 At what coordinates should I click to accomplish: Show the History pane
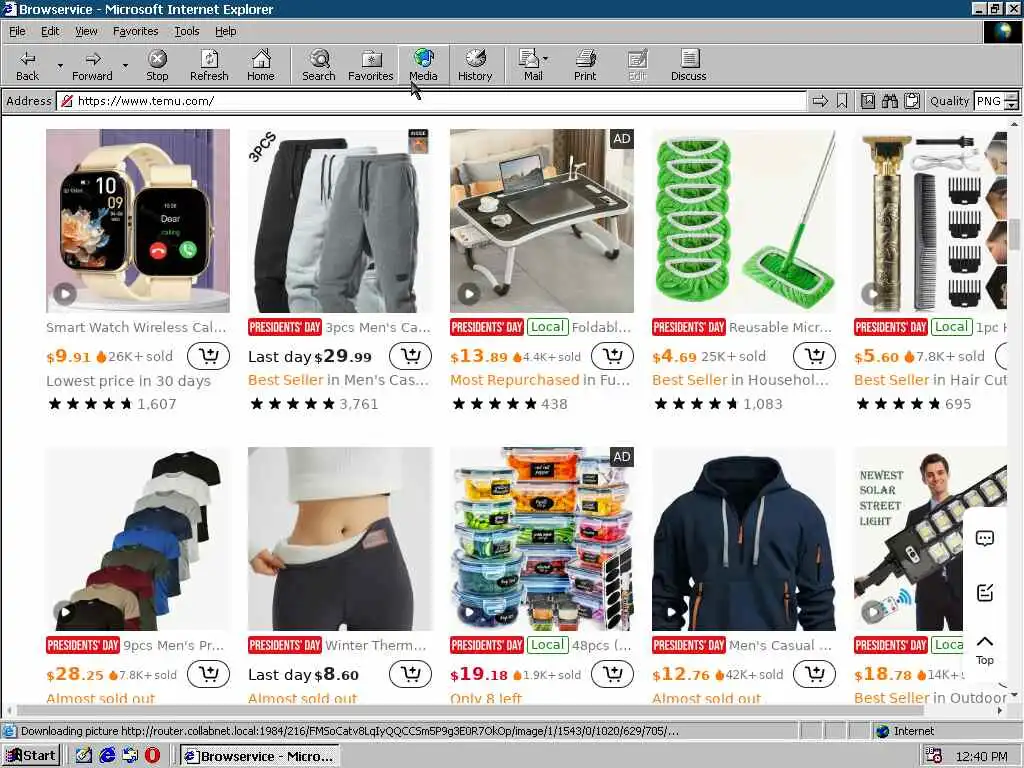(475, 65)
